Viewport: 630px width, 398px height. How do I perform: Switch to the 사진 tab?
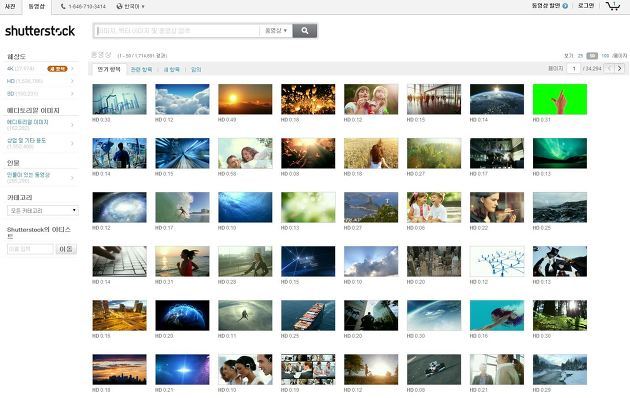click(10, 6)
